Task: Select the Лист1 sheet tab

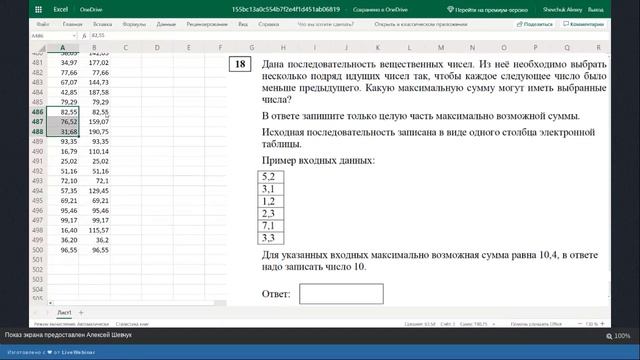Action: (64, 313)
